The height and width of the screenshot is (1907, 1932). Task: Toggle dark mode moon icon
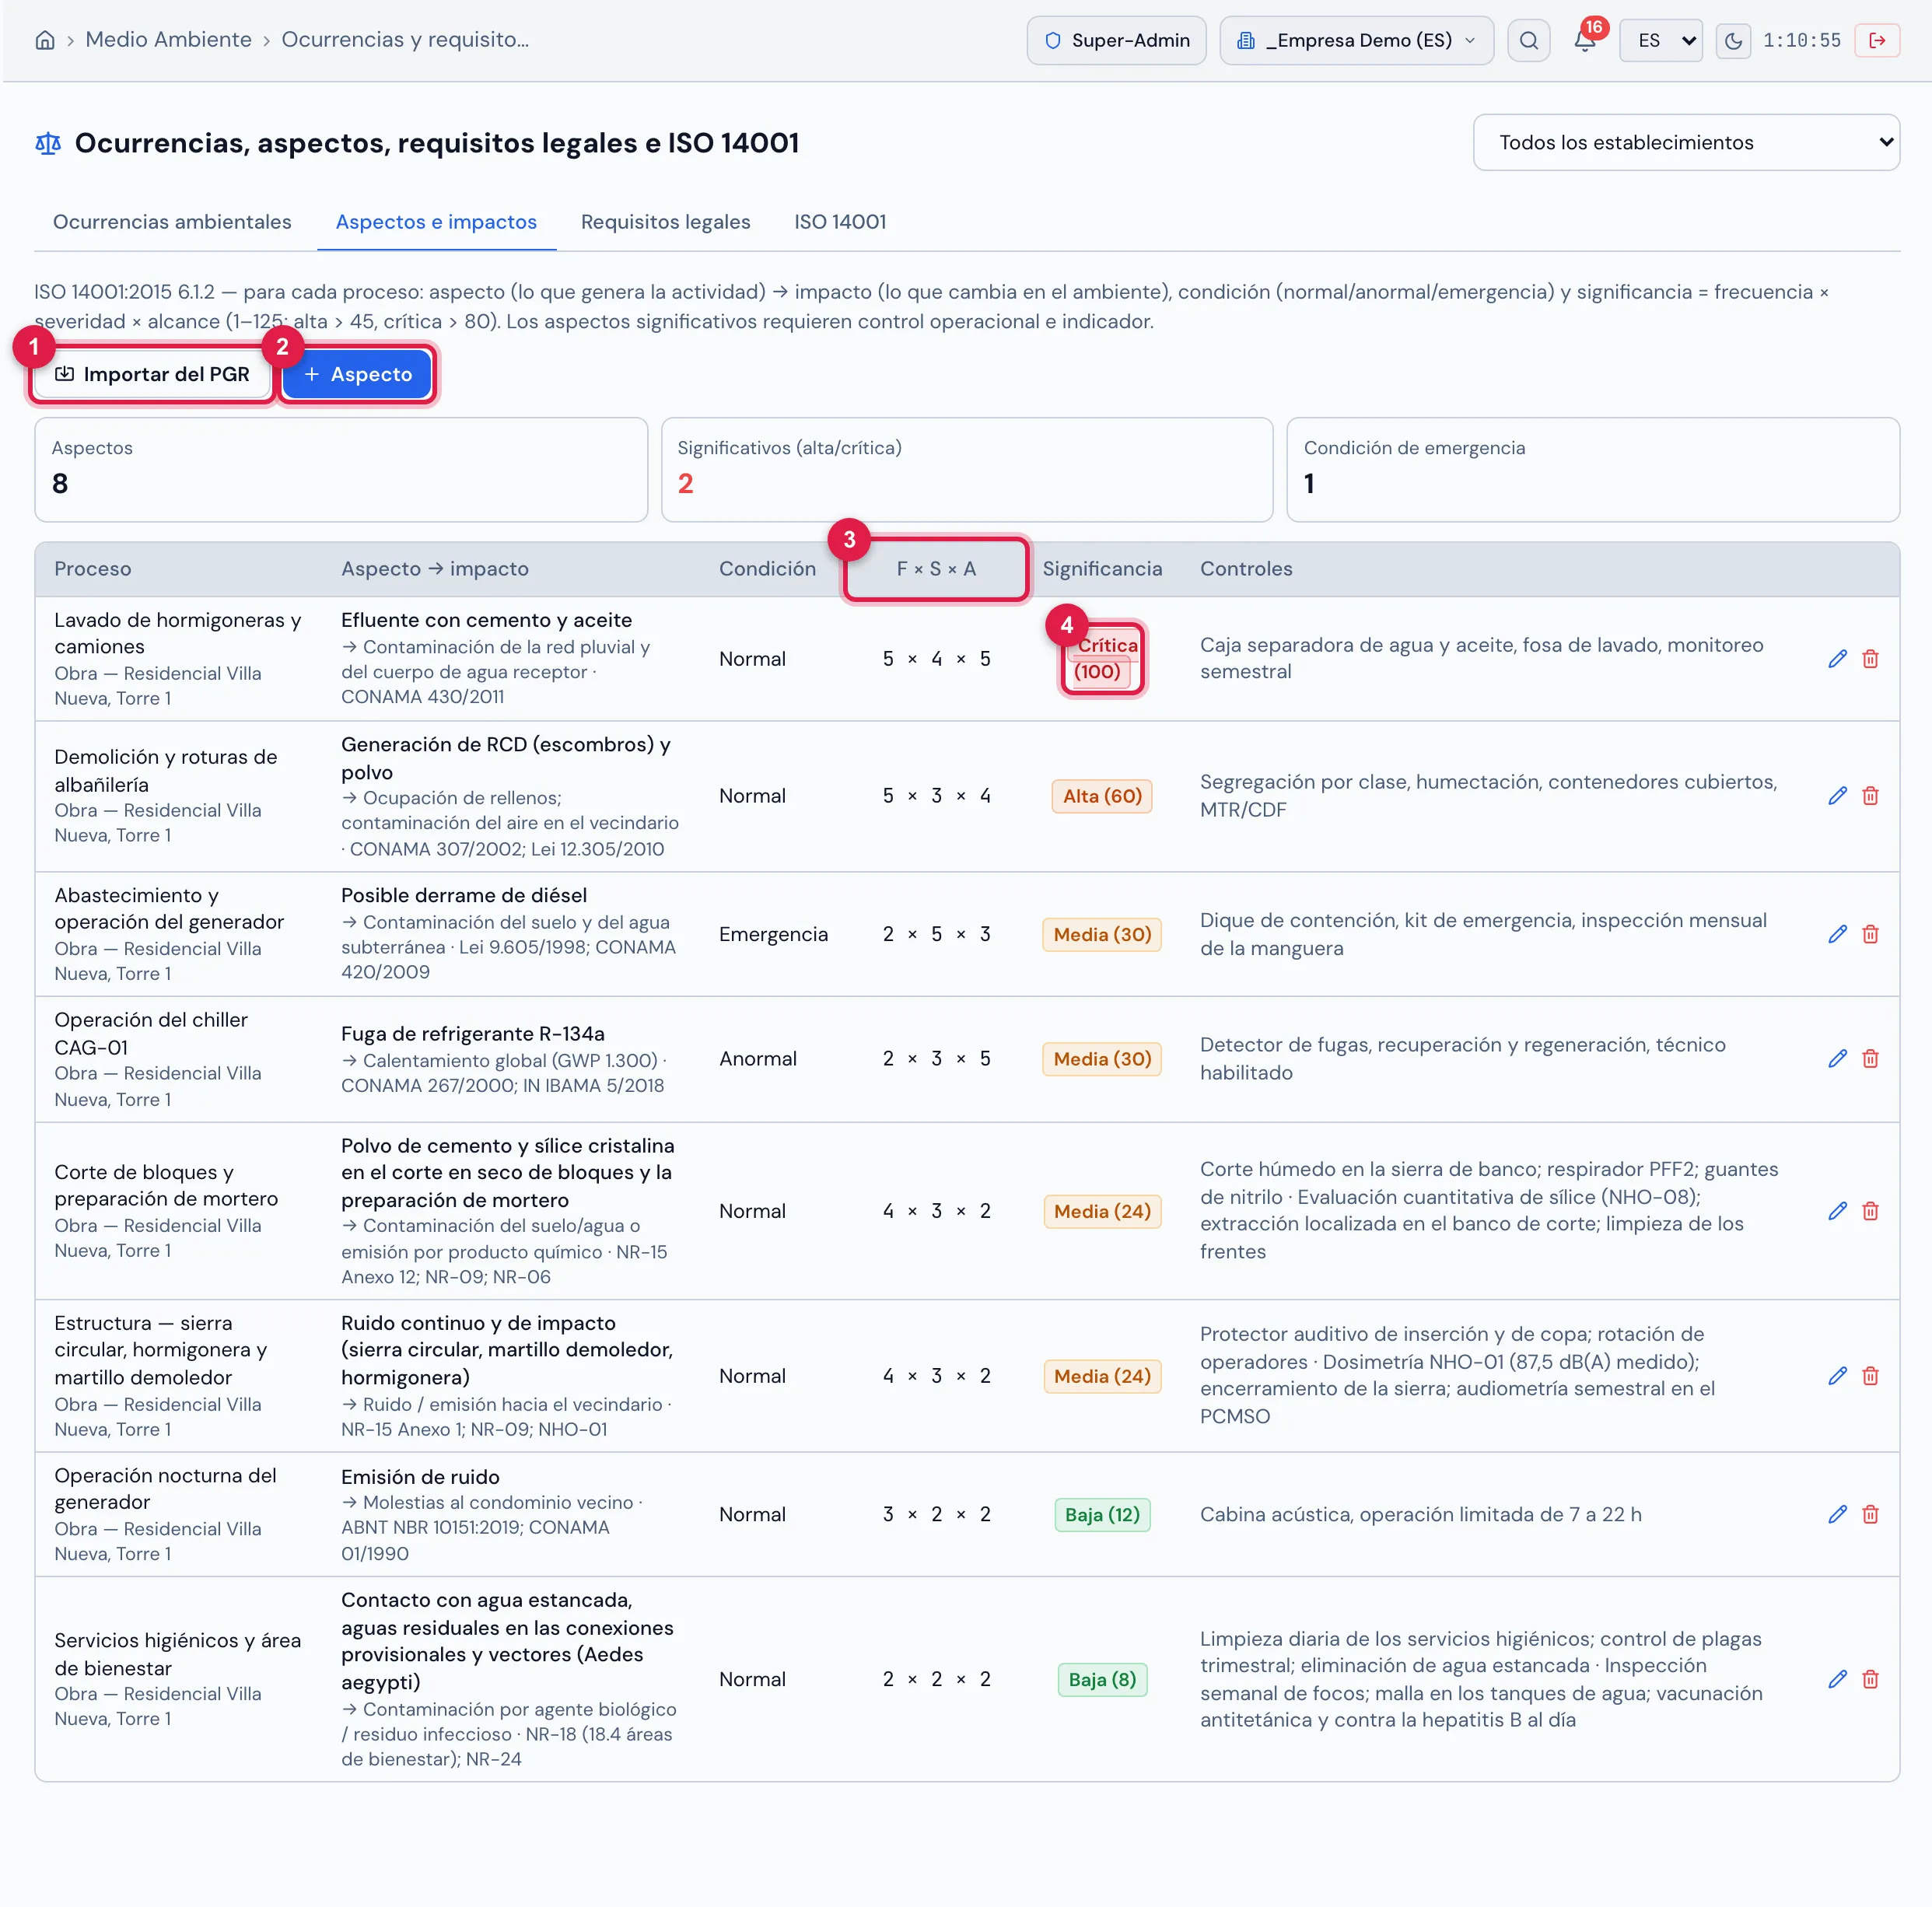[1733, 40]
